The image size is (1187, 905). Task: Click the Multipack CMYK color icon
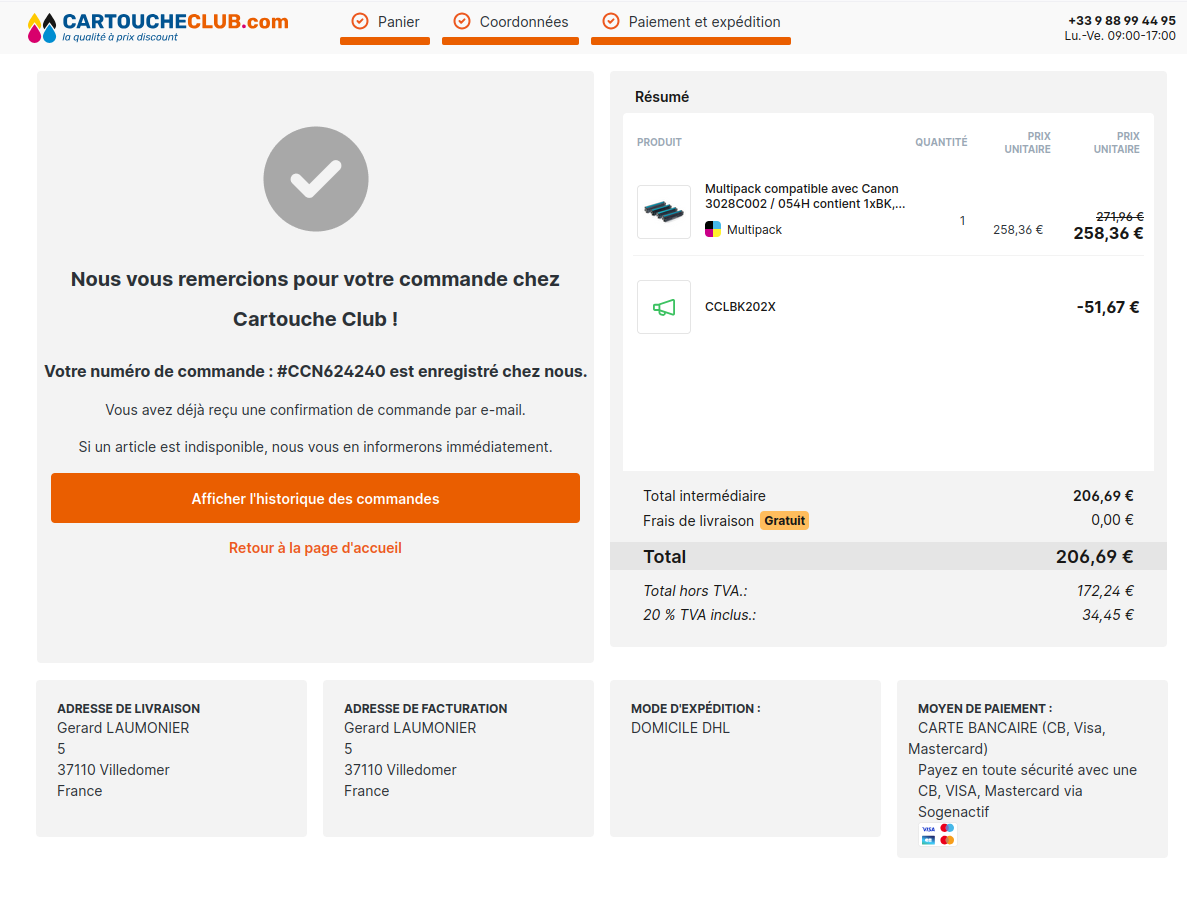tap(713, 230)
